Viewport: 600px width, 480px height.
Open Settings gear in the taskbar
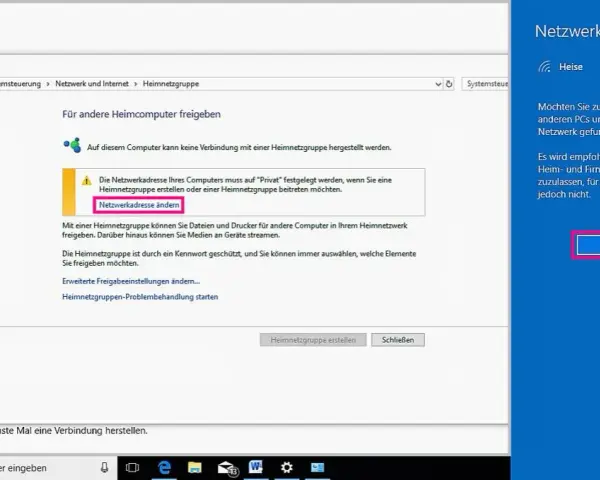pyautogui.click(x=287, y=467)
